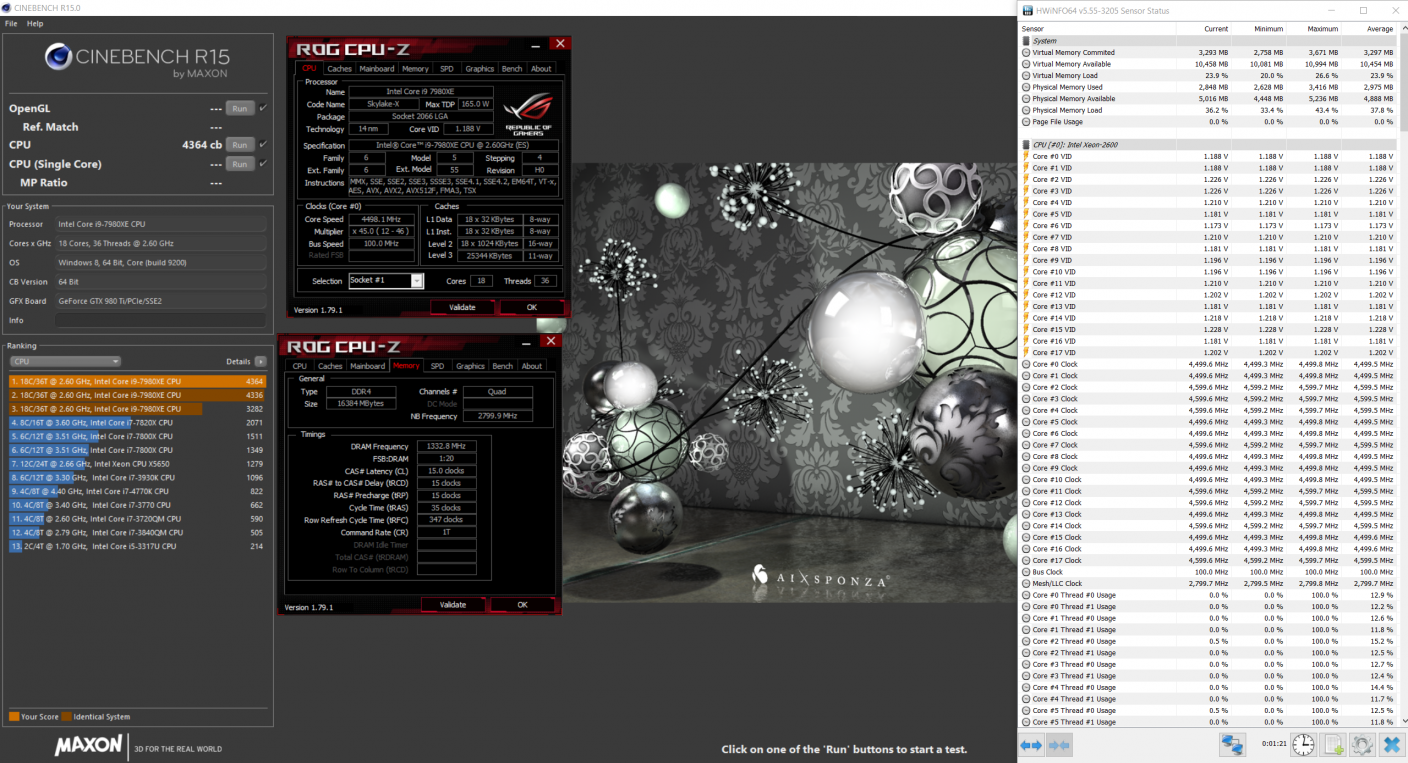Screen dimensions: 1408x763
Task: Click HWiNFO clock reset-timer icon
Action: (x=1303, y=745)
